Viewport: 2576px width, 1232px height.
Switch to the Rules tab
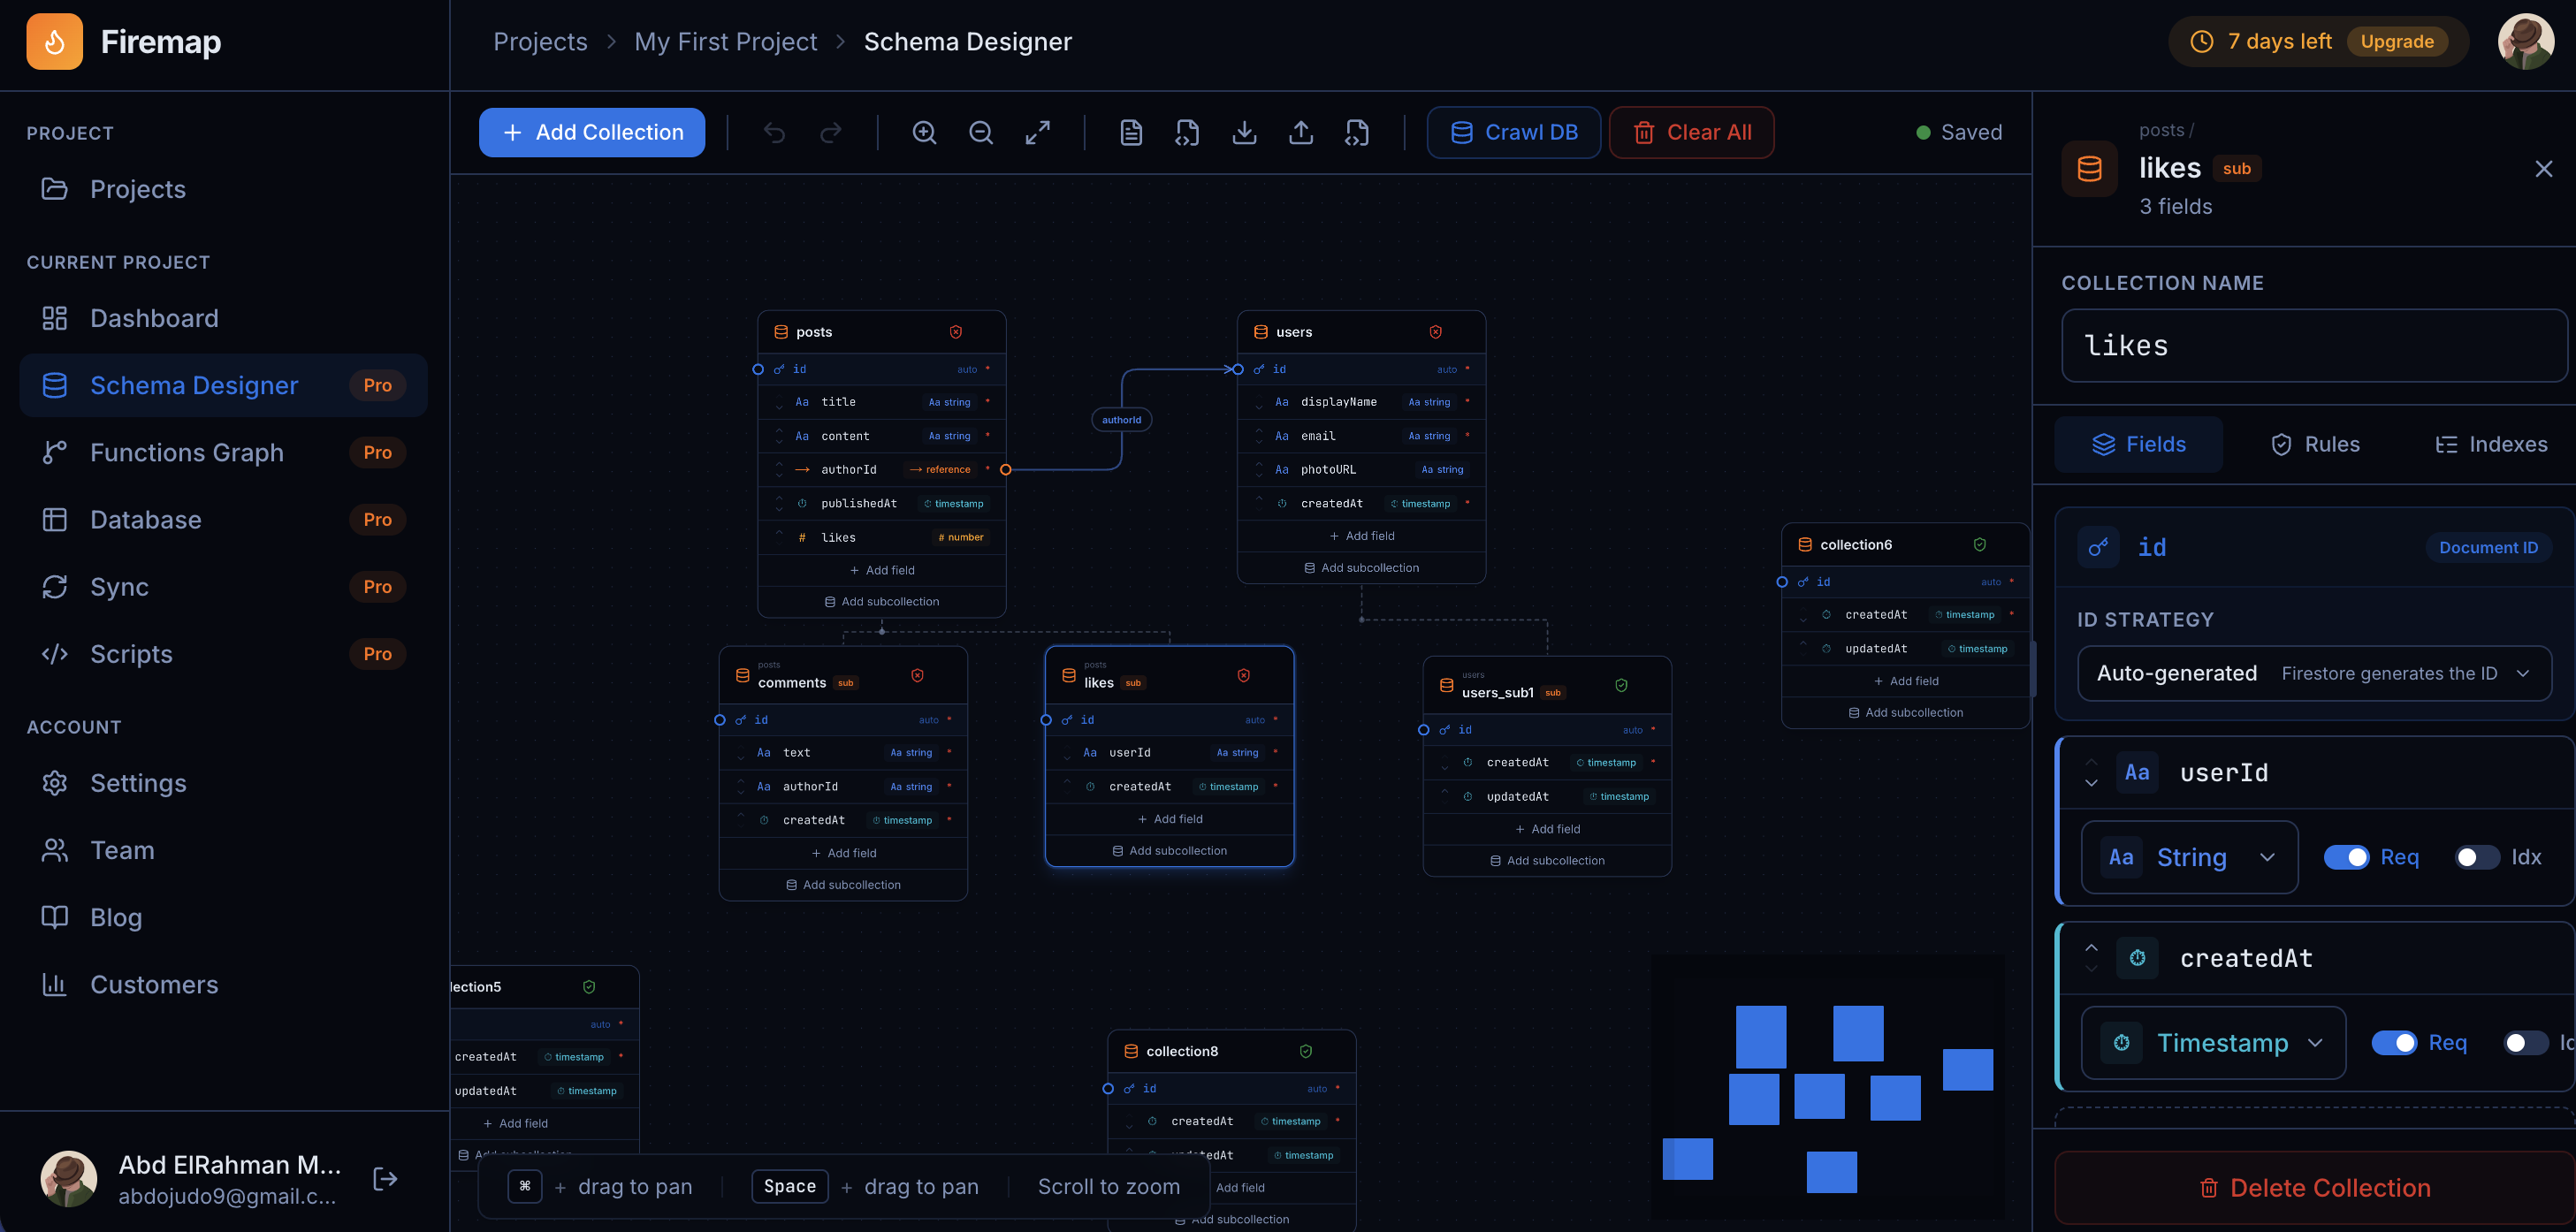click(x=2315, y=444)
